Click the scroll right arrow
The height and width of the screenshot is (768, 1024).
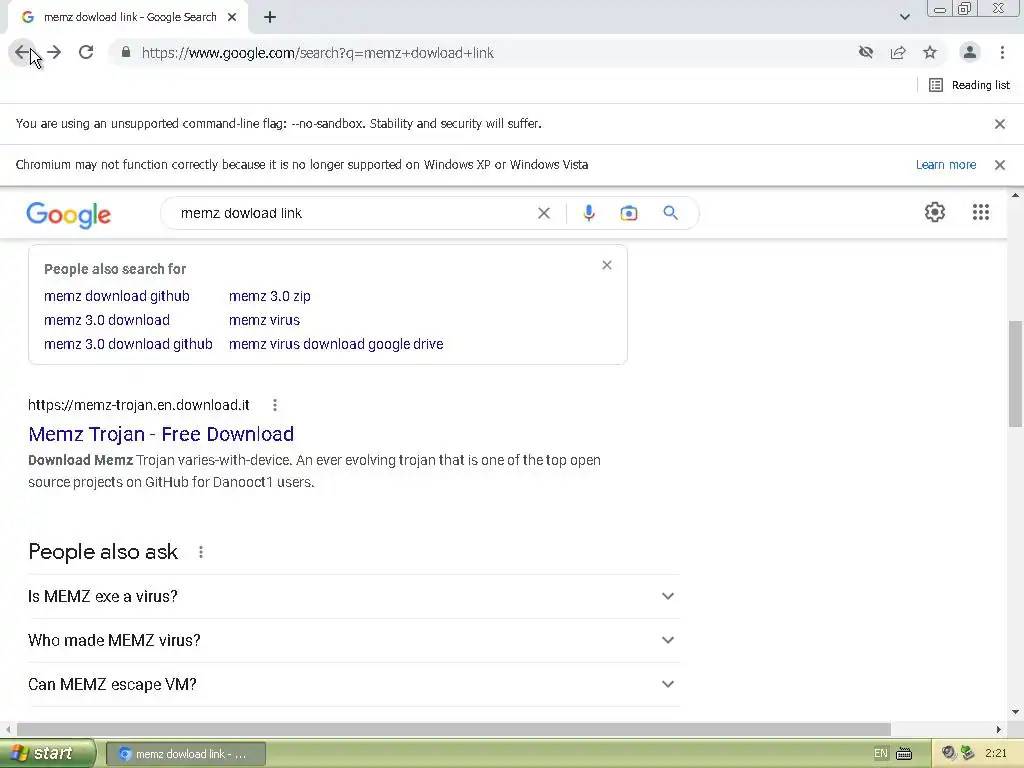tap(999, 729)
